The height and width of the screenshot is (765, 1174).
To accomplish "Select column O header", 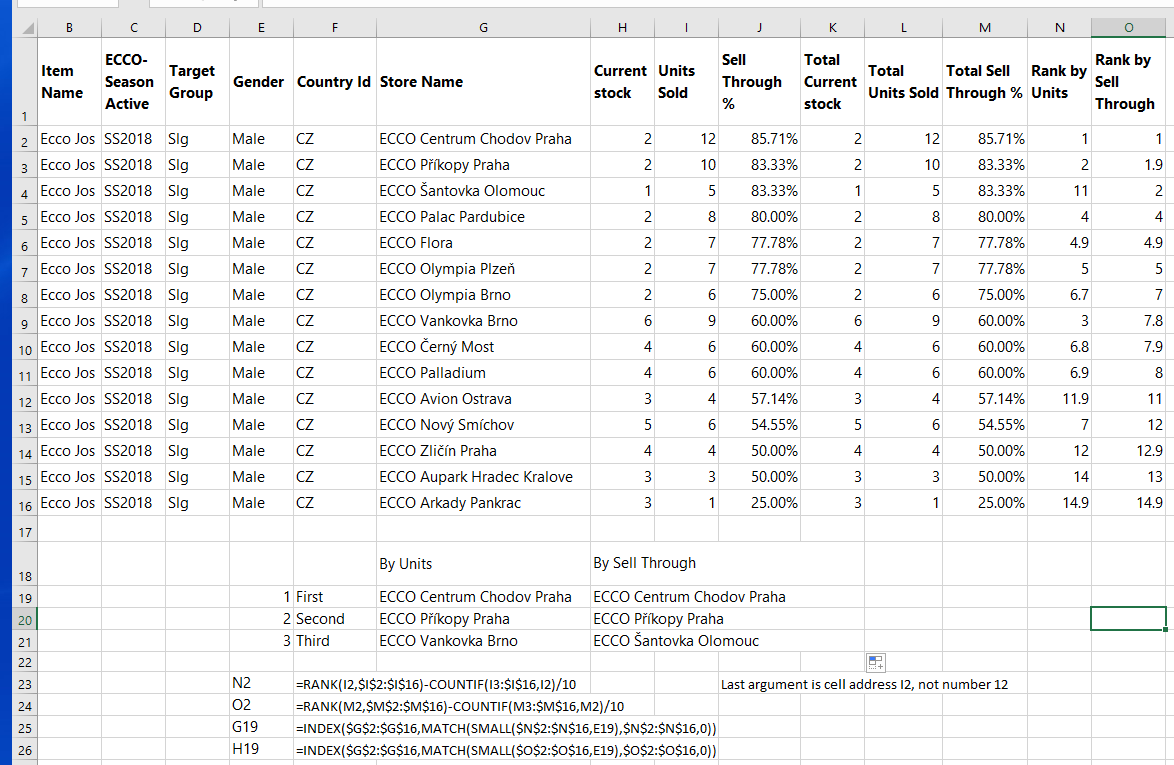I will coord(1128,28).
